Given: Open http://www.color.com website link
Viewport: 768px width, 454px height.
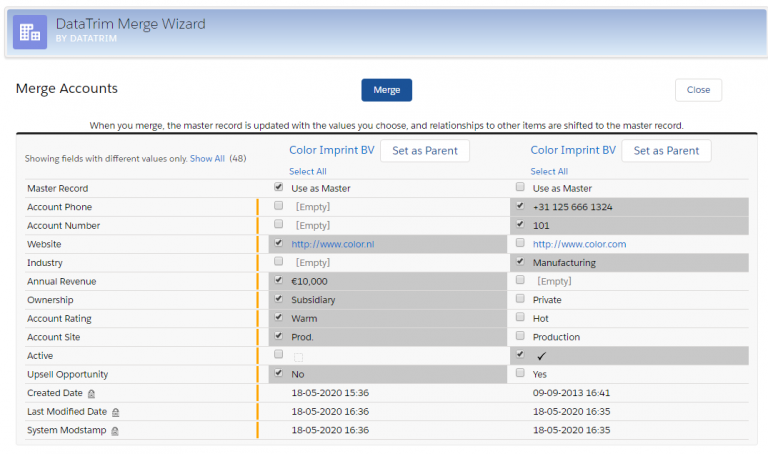Looking at the screenshot, I should 579,244.
